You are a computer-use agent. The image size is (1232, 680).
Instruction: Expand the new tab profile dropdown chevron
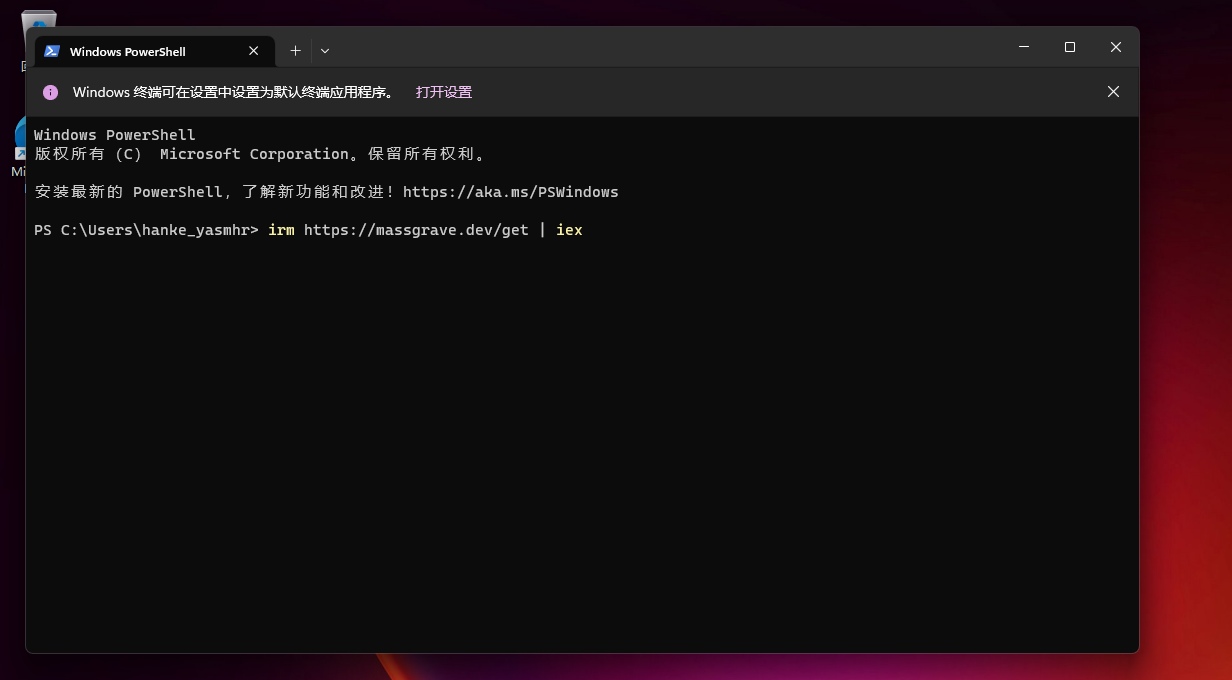[325, 51]
